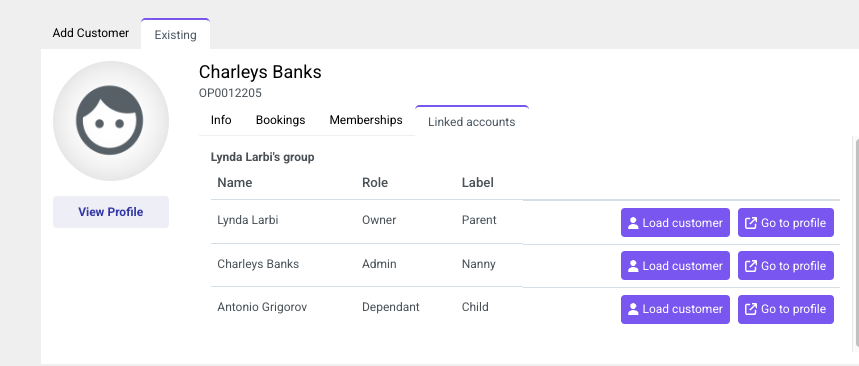This screenshot has height=366, width=859.
Task: Go to Lynda Larbi's profile
Action: pos(786,222)
